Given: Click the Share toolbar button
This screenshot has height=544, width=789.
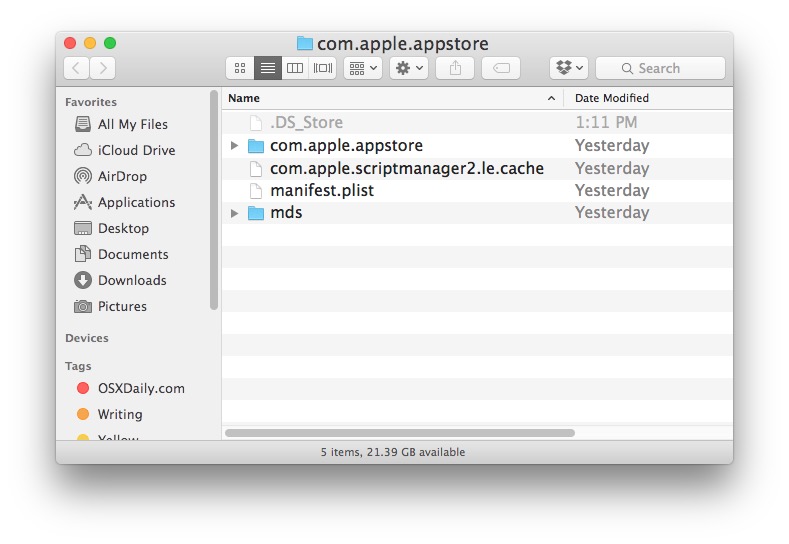Looking at the screenshot, I should coord(455,68).
